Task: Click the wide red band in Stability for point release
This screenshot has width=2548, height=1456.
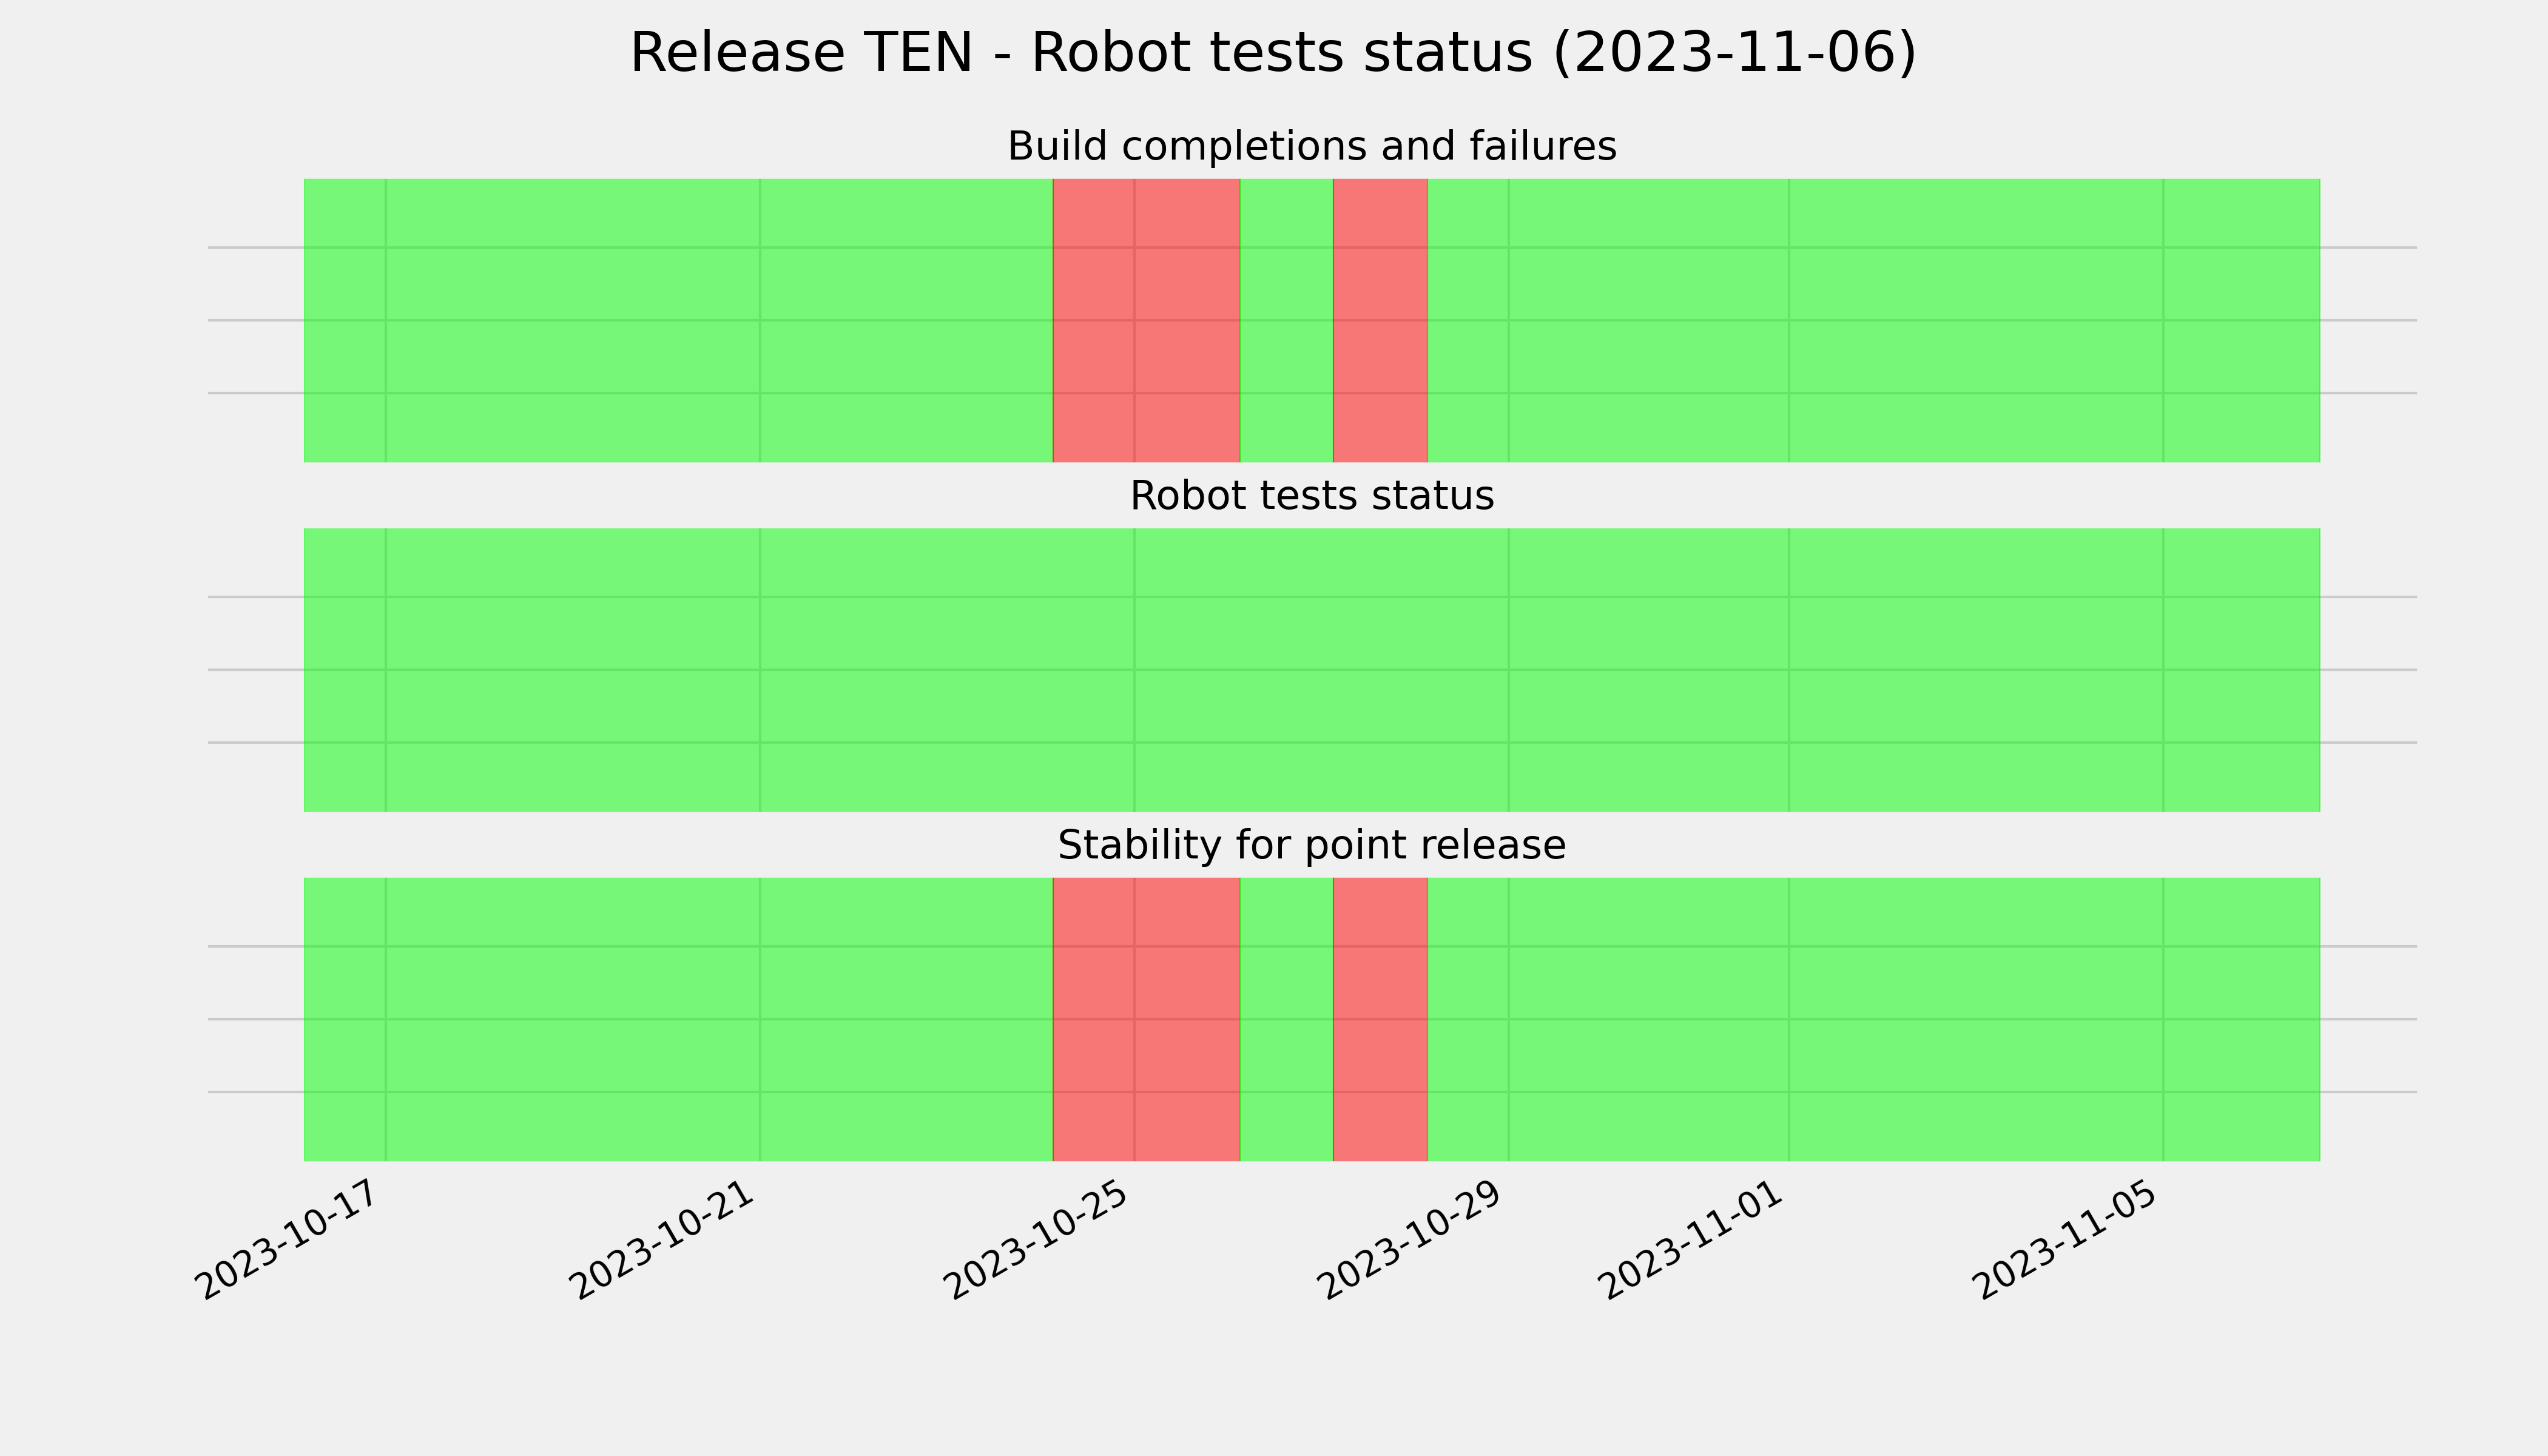Action: tap(1146, 1019)
